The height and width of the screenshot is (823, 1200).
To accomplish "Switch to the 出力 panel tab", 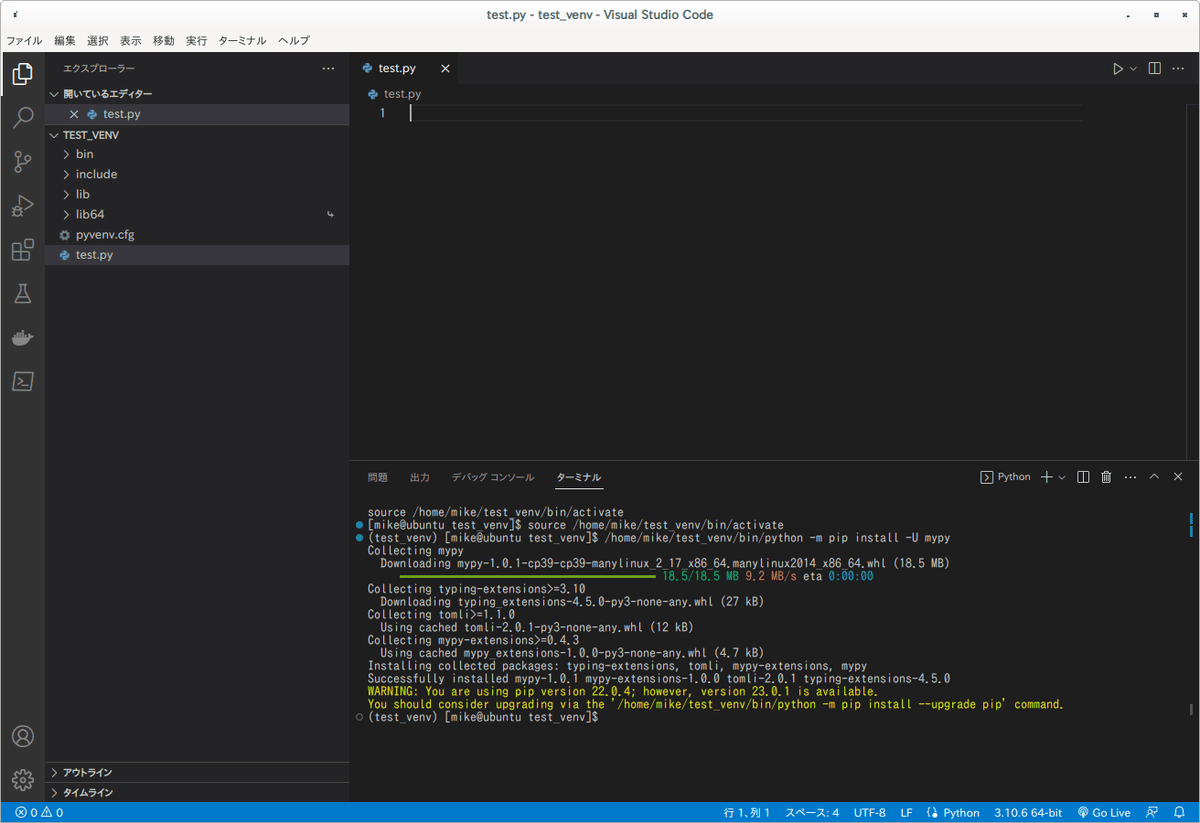I will [420, 477].
